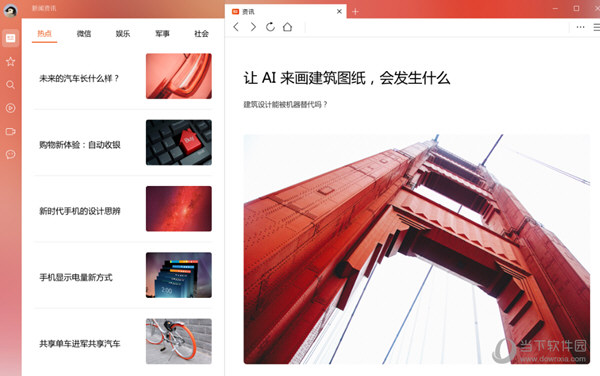Switch to the 娱乐 category
The image size is (600, 376).
pyautogui.click(x=123, y=34)
